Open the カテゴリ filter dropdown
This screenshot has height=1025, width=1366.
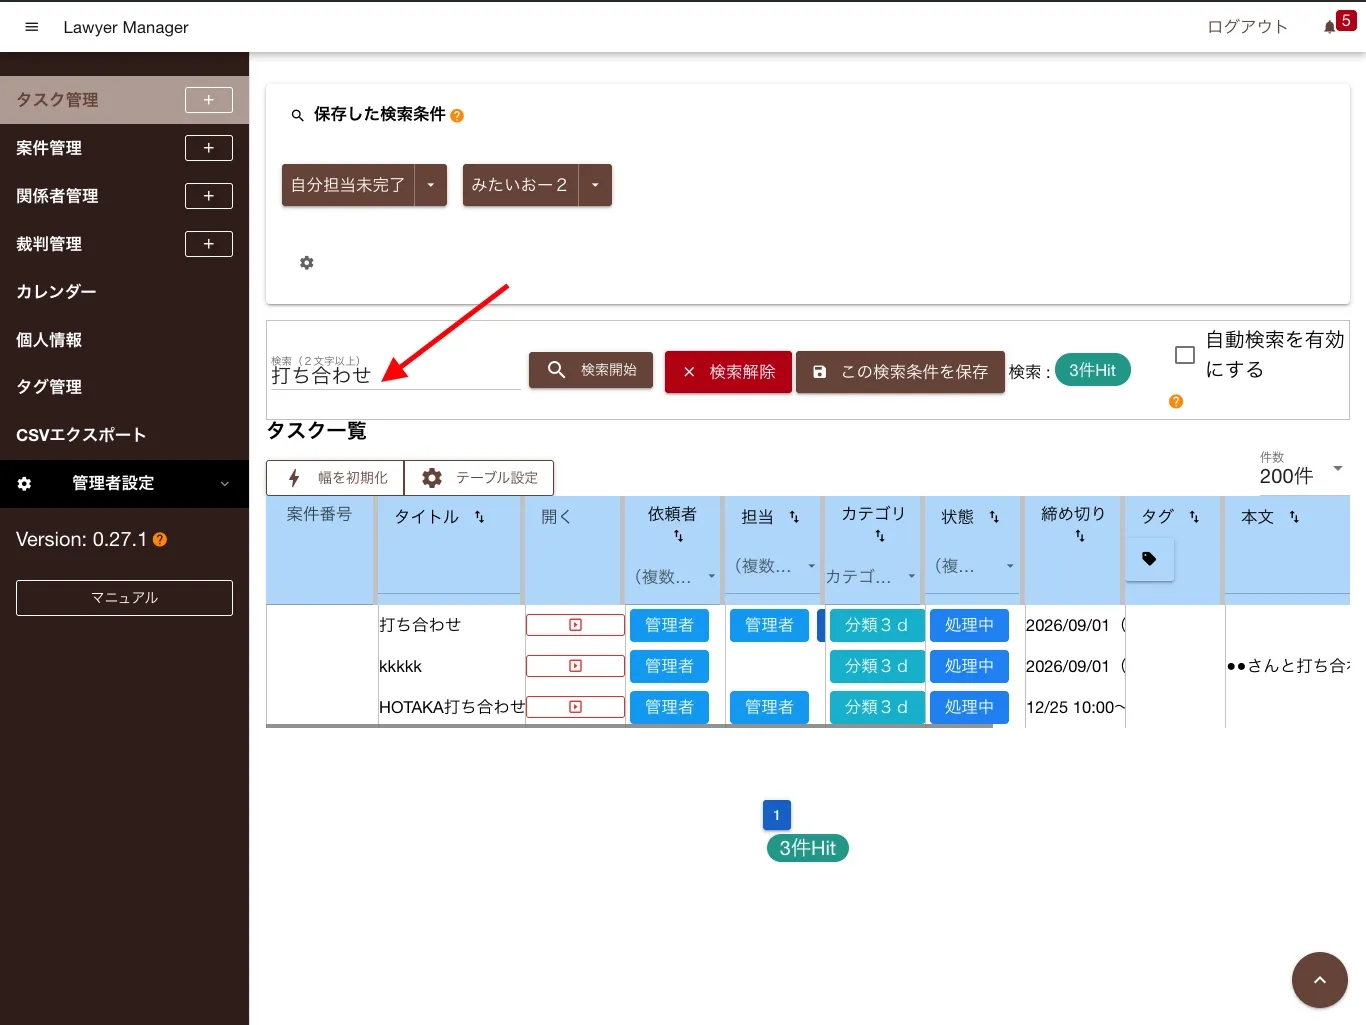click(x=871, y=577)
